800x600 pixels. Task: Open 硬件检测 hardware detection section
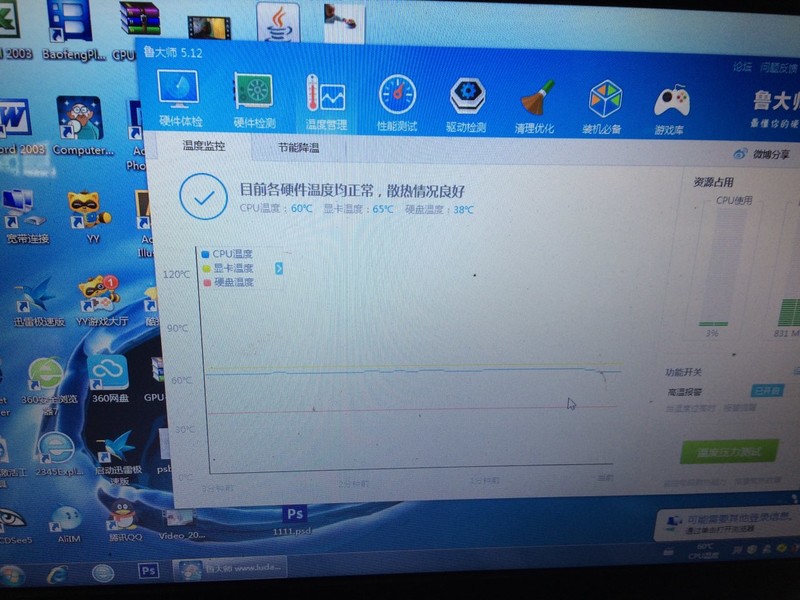coord(254,100)
